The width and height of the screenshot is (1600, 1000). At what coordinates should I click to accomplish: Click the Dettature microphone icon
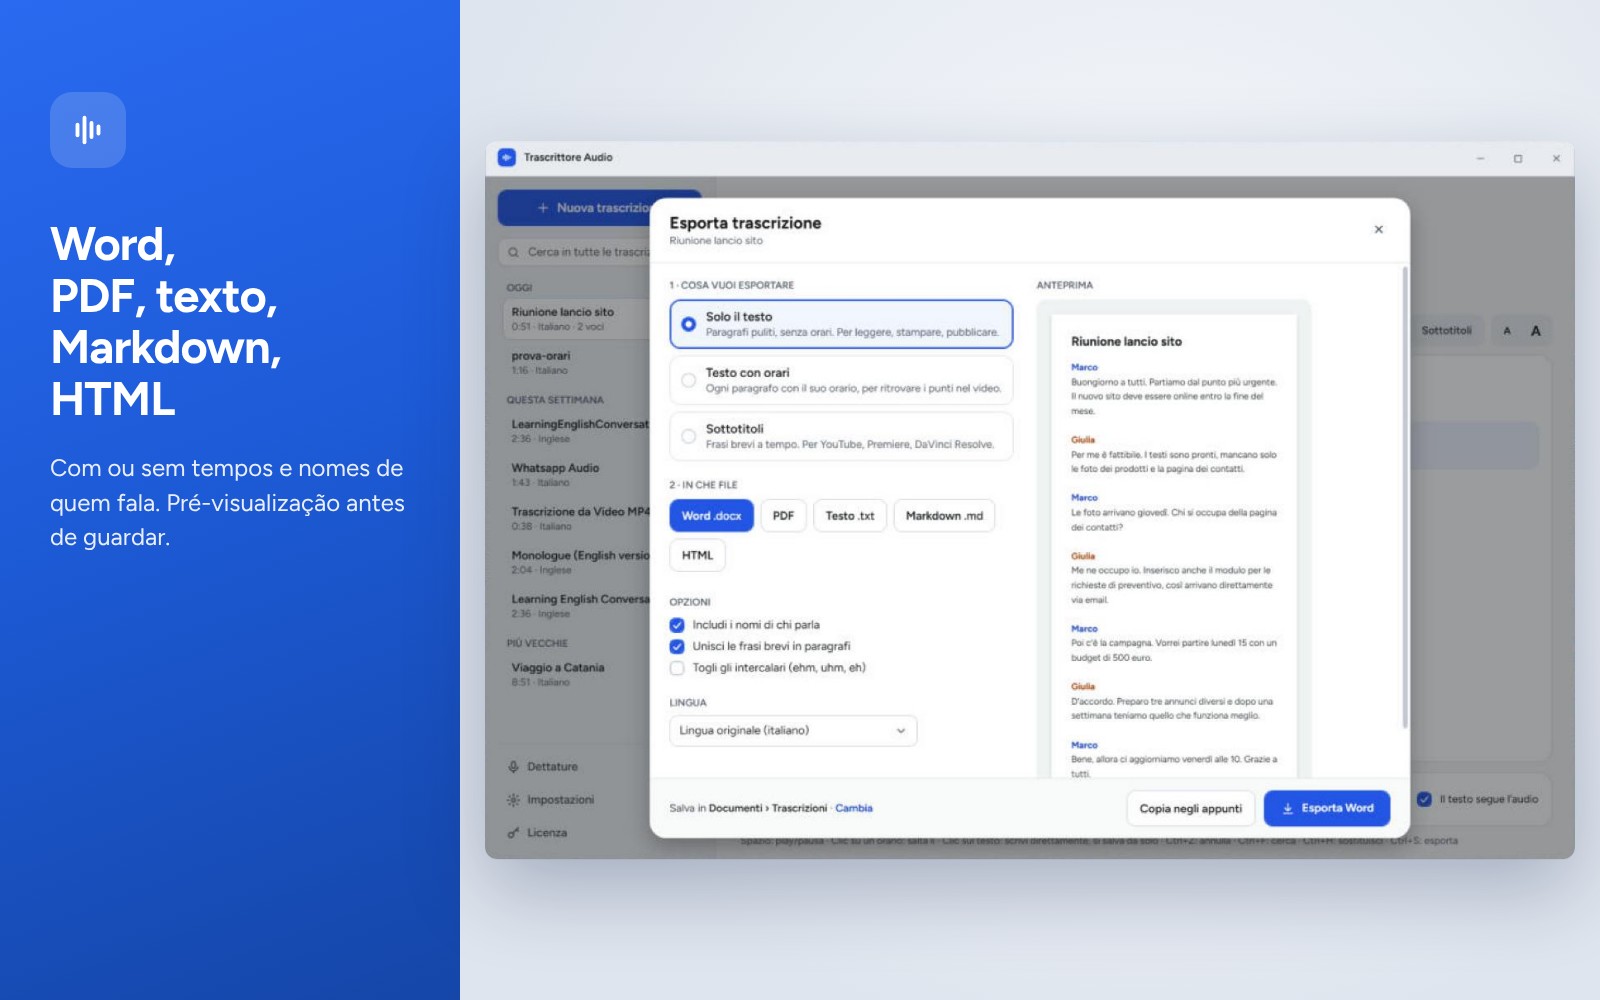tap(513, 767)
